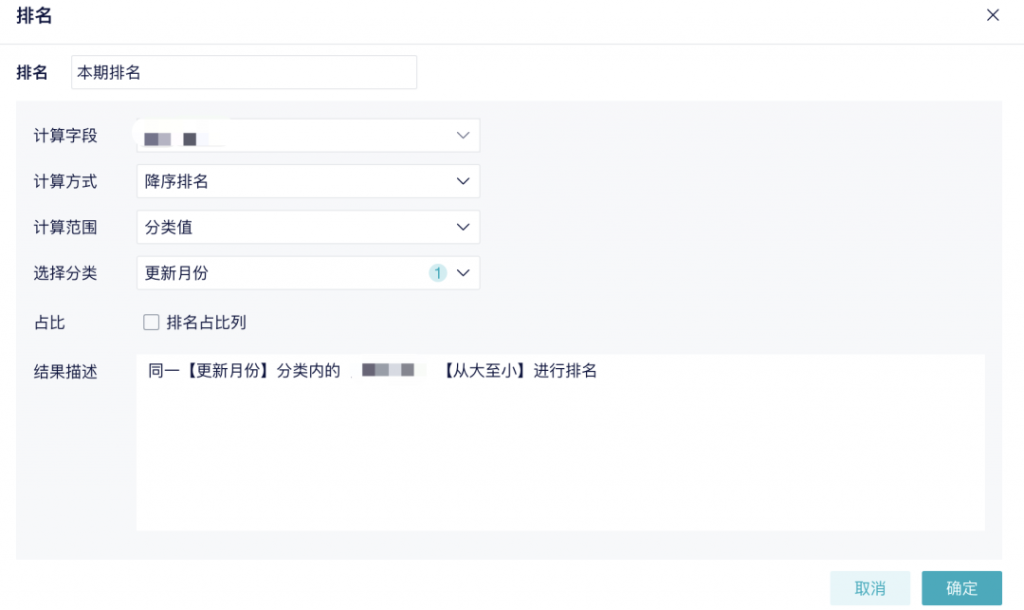
Task: Expand the 计算字段 dropdown arrow
Action: 463,135
